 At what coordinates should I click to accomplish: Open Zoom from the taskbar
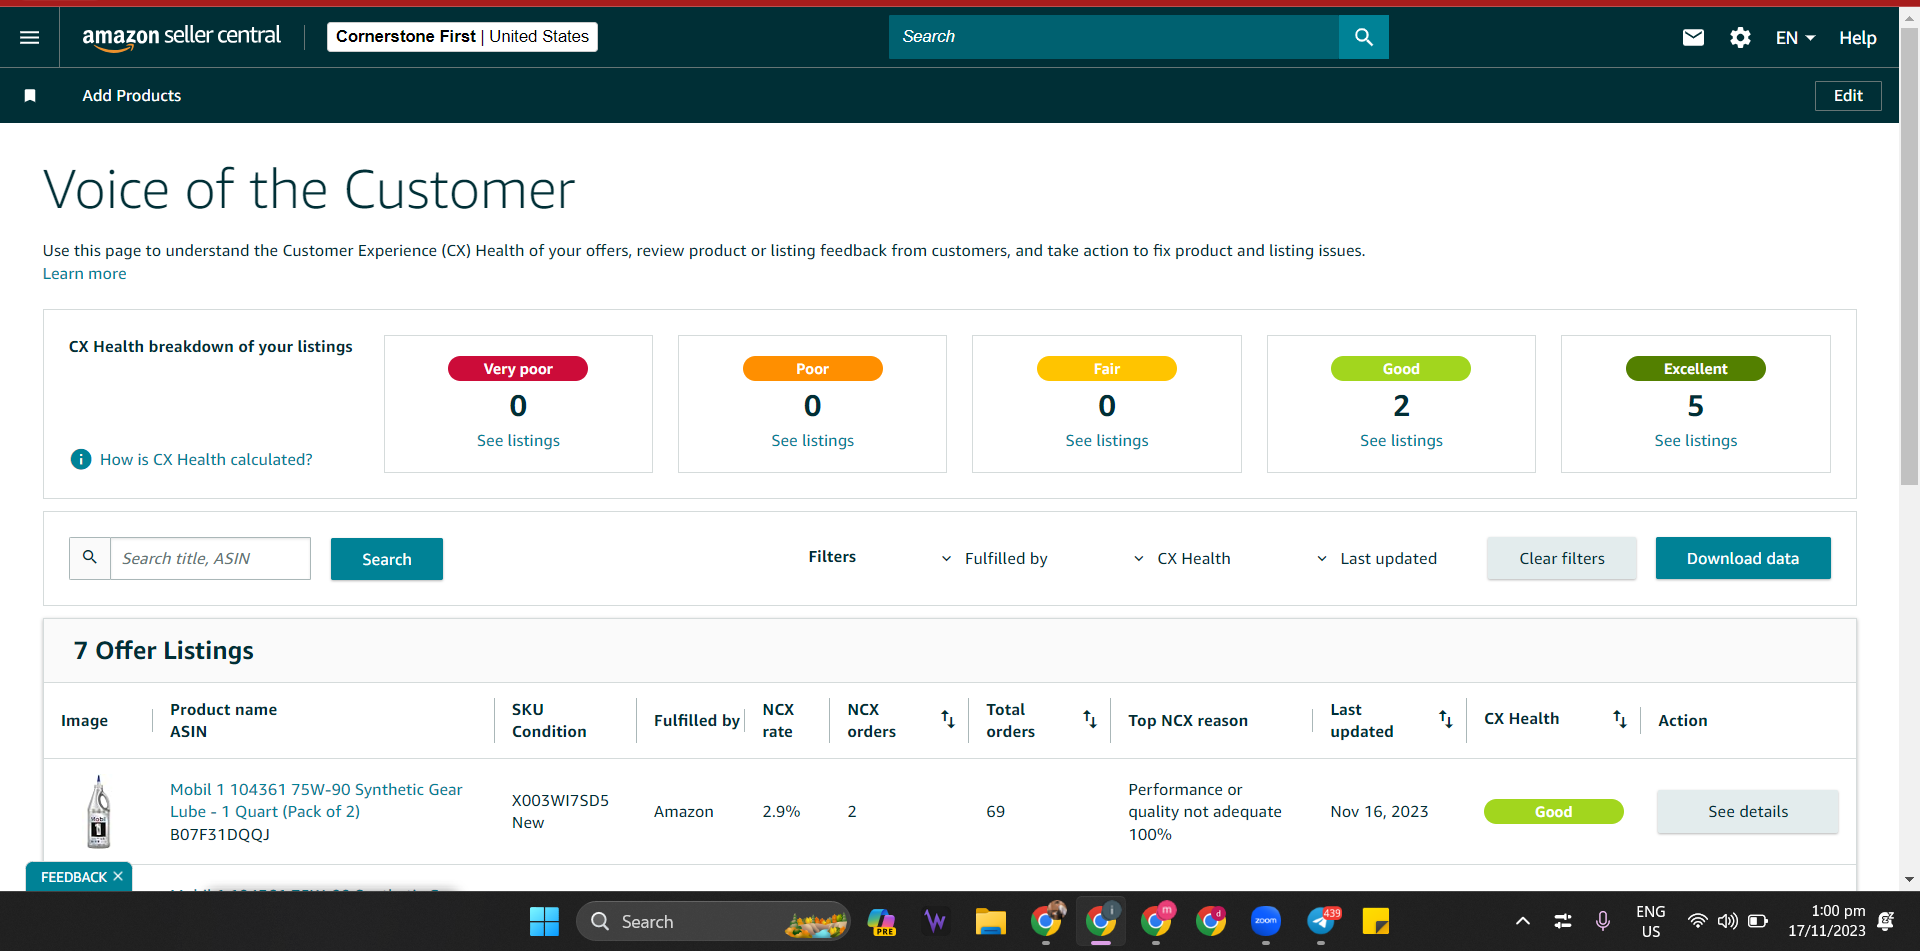click(x=1266, y=921)
